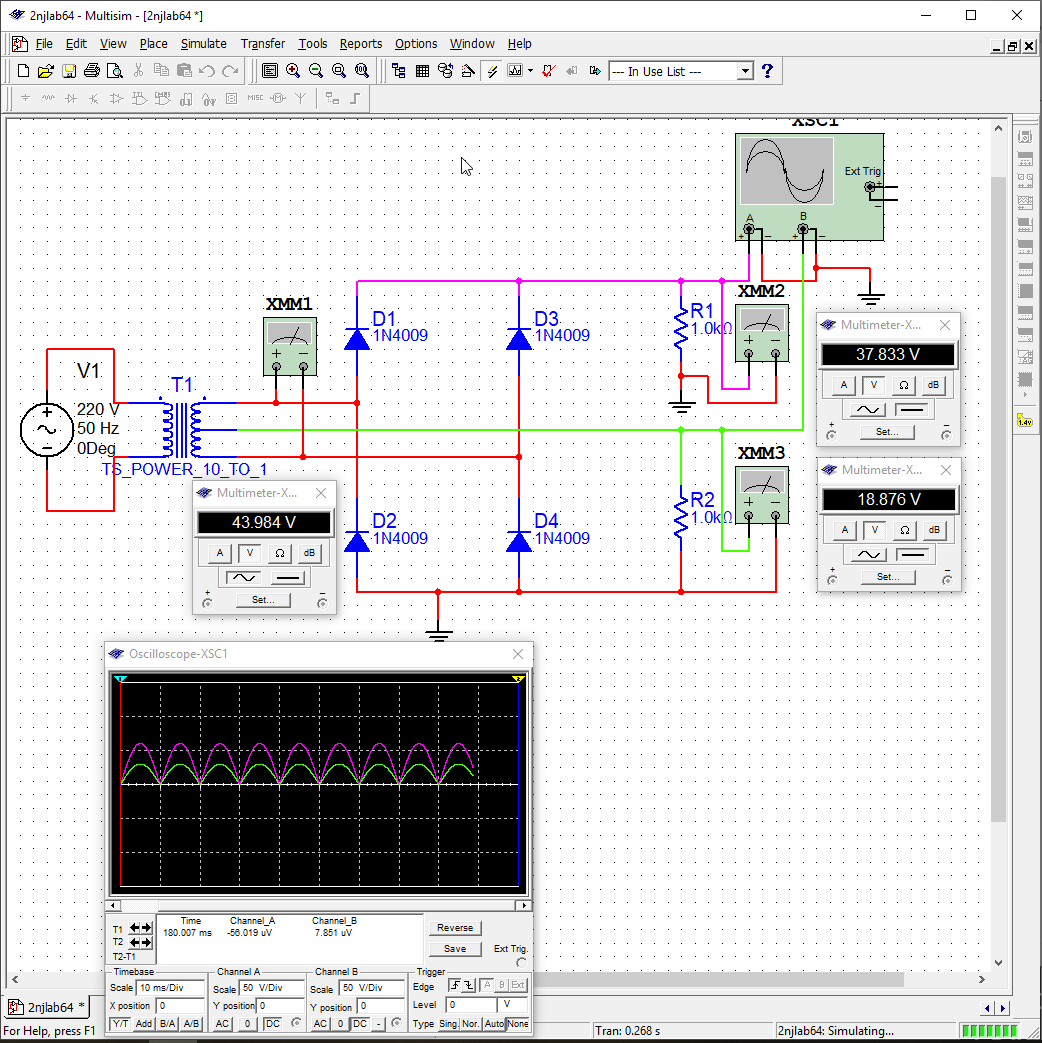The width and height of the screenshot is (1042, 1043).
Task: Open the create component wizard icon
Action: pos(468,71)
